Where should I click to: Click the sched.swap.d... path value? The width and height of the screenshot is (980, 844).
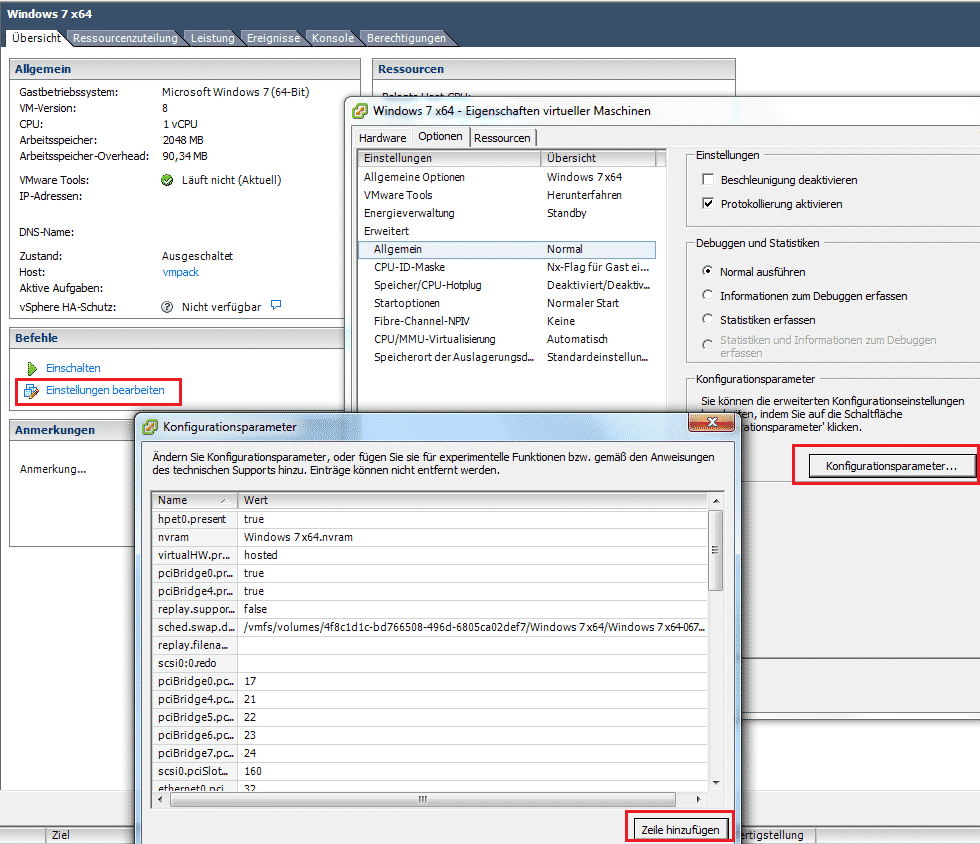pos(474,627)
